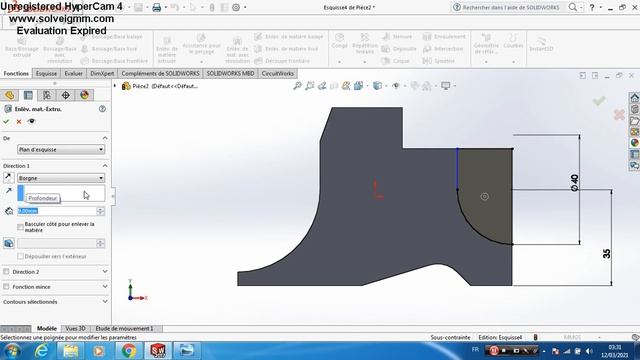This screenshot has height=360, width=640.
Task: Click the Windows Start button
Action: pyautogui.click(x=12, y=351)
